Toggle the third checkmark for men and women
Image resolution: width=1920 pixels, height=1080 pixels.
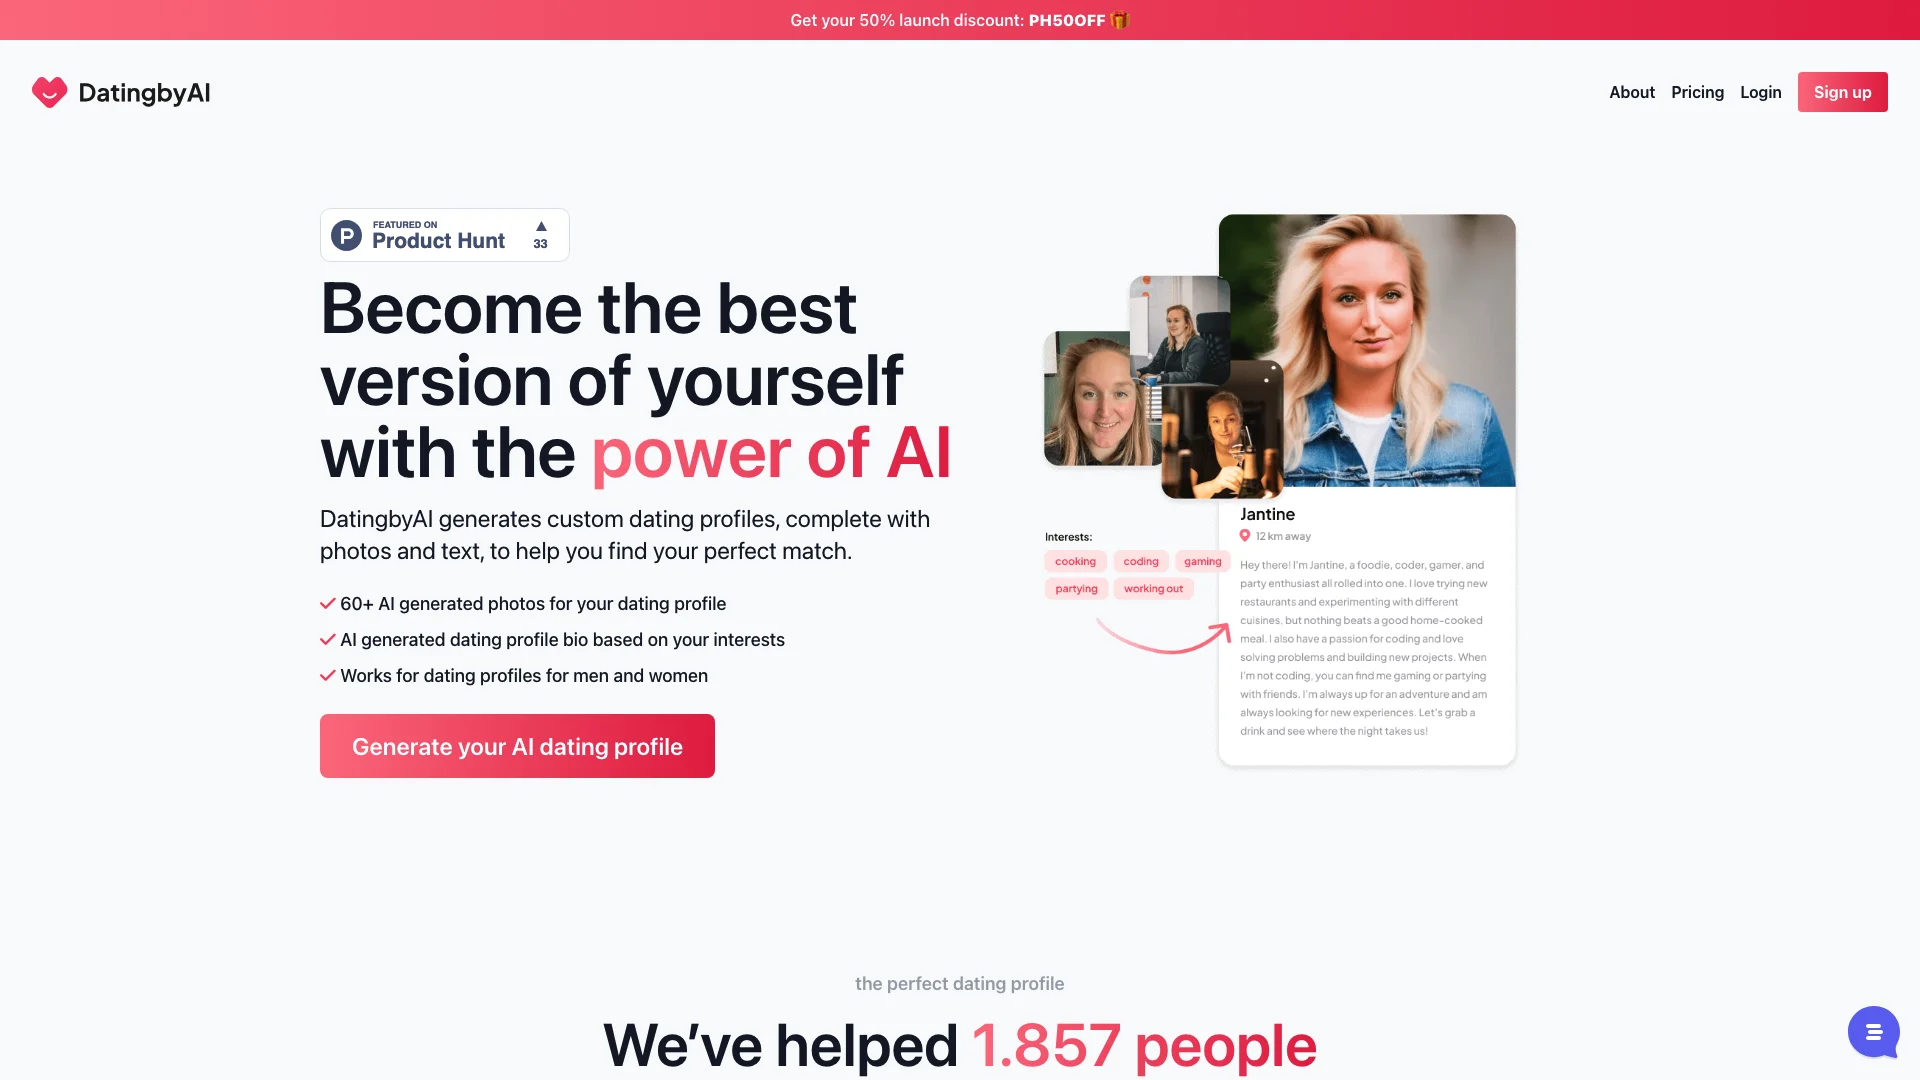click(x=326, y=674)
